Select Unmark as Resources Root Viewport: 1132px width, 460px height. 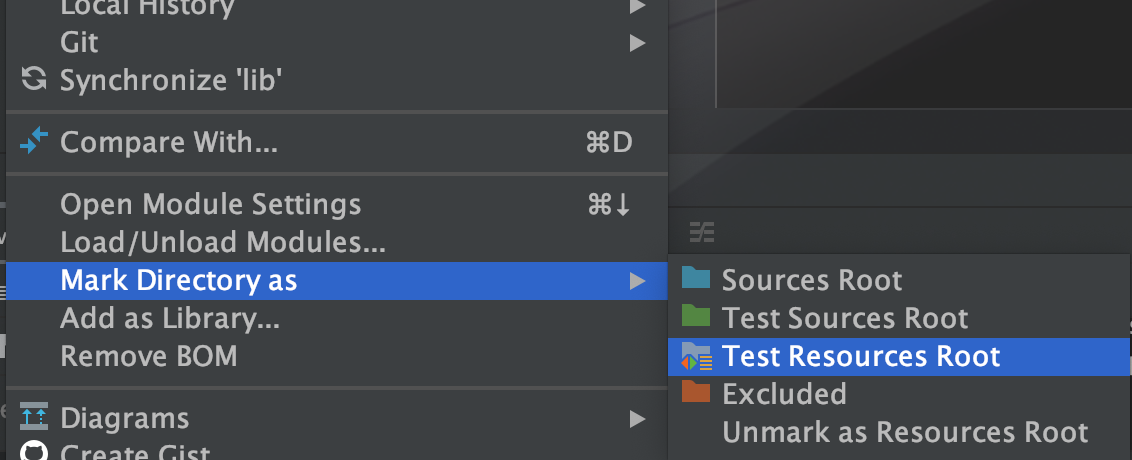click(x=905, y=432)
